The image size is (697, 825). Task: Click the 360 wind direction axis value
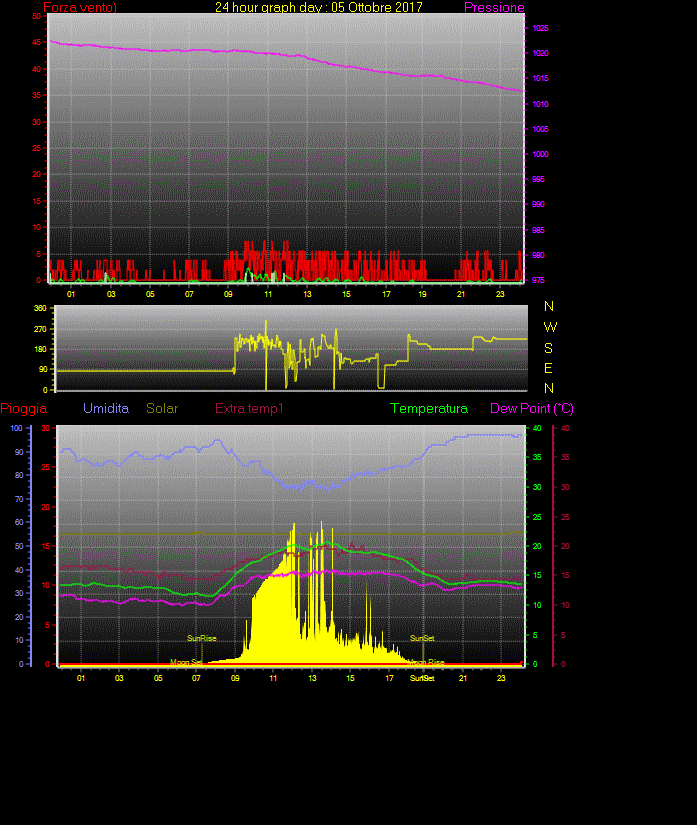(41, 308)
